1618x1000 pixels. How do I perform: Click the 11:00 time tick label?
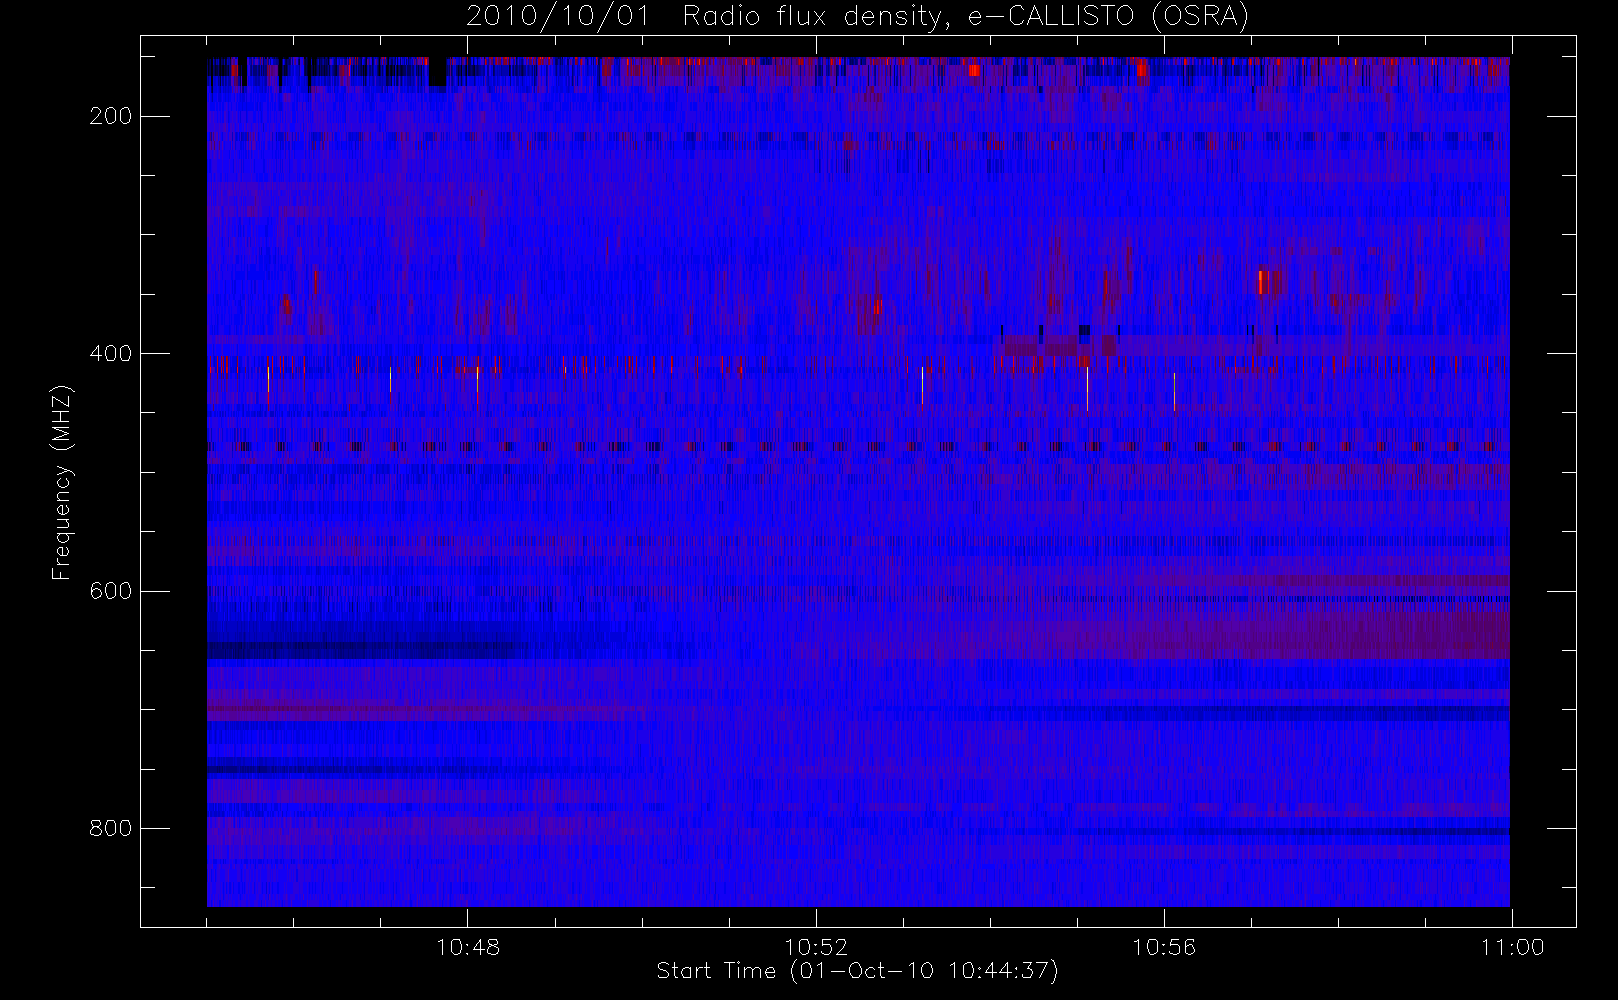click(1513, 947)
